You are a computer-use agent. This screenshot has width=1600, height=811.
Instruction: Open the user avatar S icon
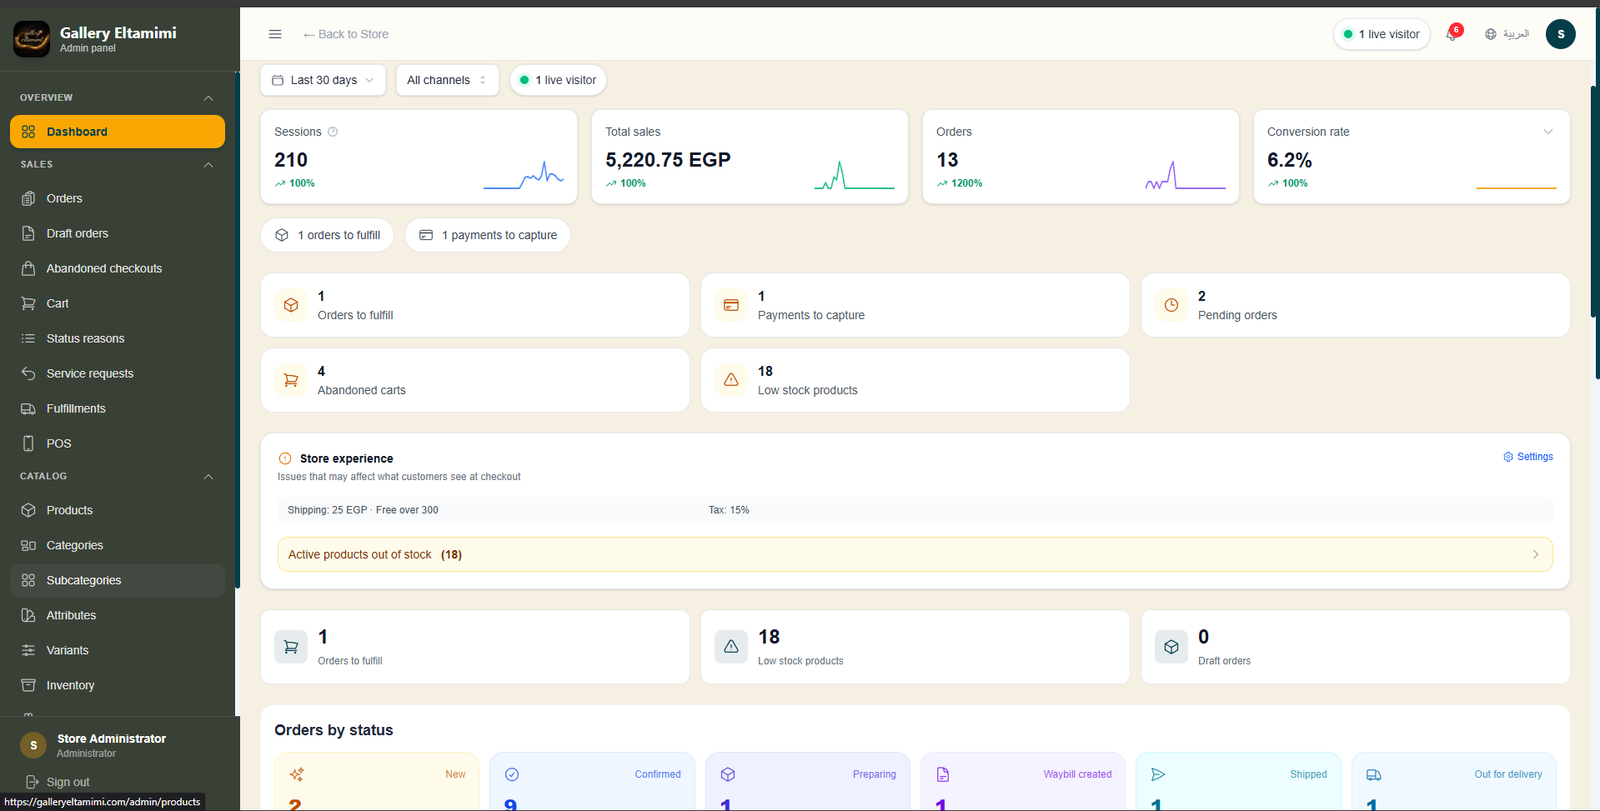click(1560, 34)
